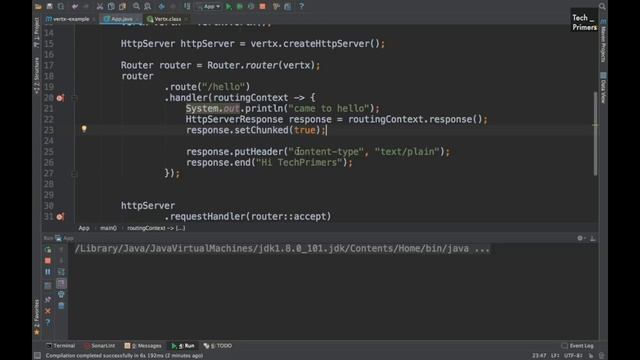640x360 pixels.
Task: Click the Open folder toolbar icon
Action: click(x=38, y=7)
